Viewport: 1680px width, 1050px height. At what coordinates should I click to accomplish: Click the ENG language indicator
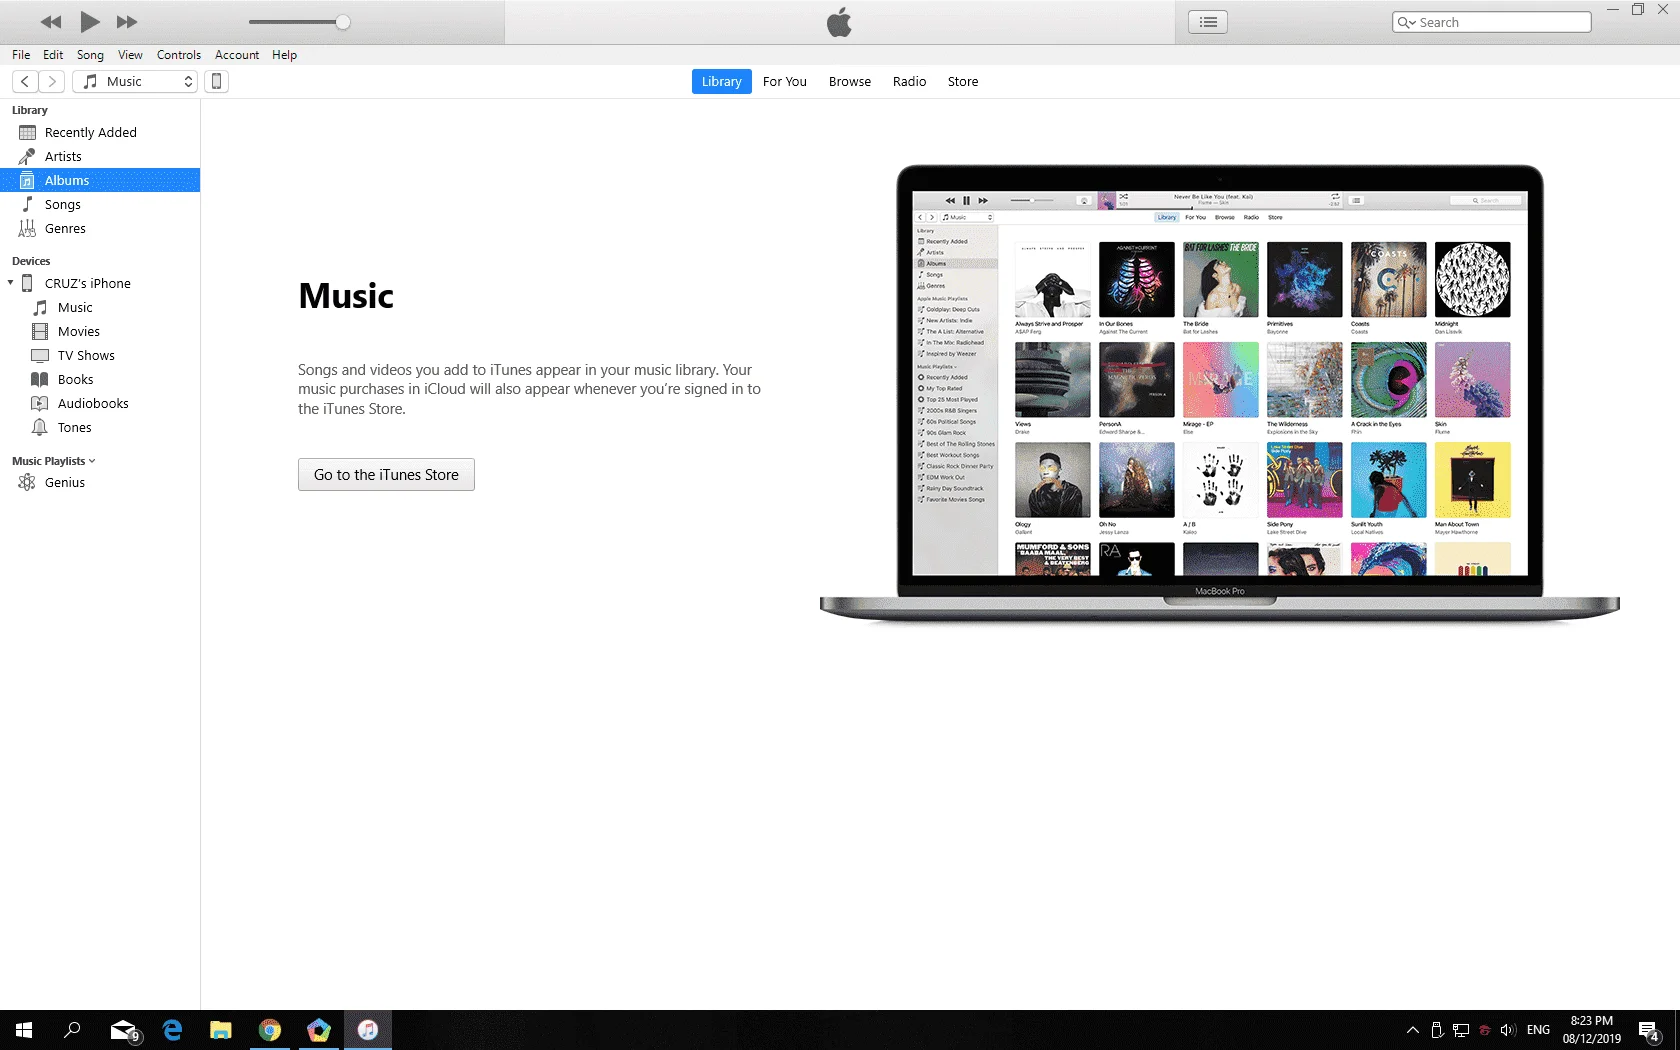click(x=1538, y=1030)
